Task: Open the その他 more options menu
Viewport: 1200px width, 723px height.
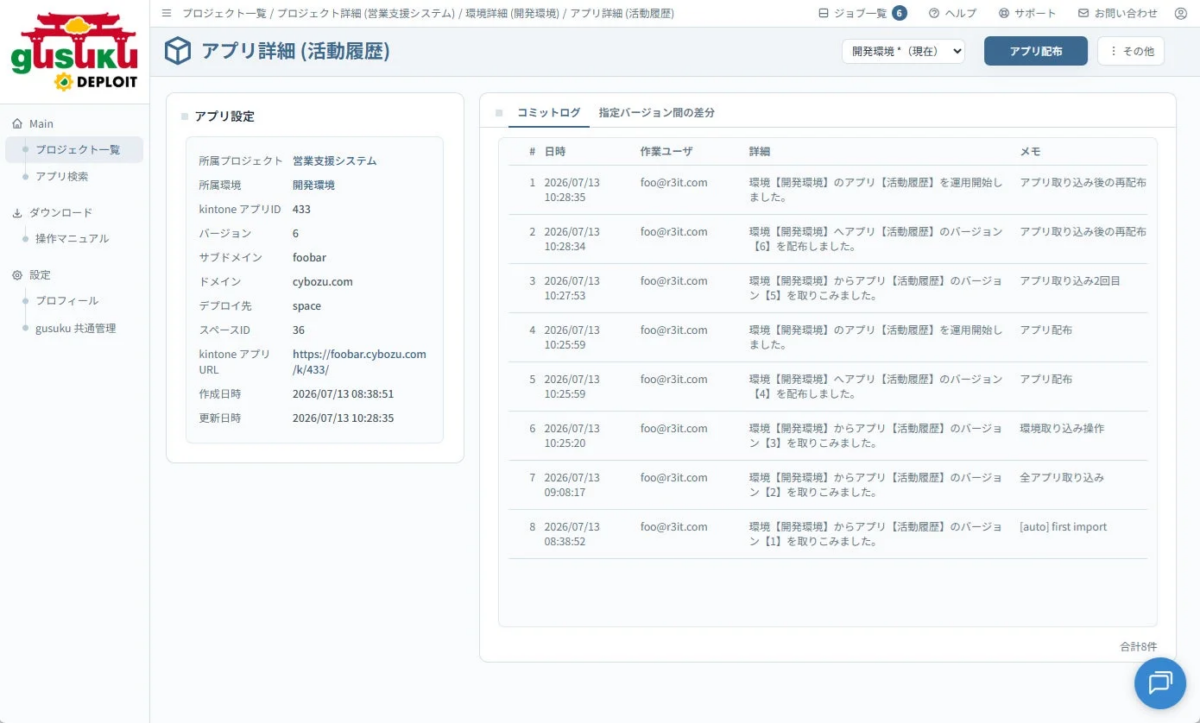Action: 1131,51
